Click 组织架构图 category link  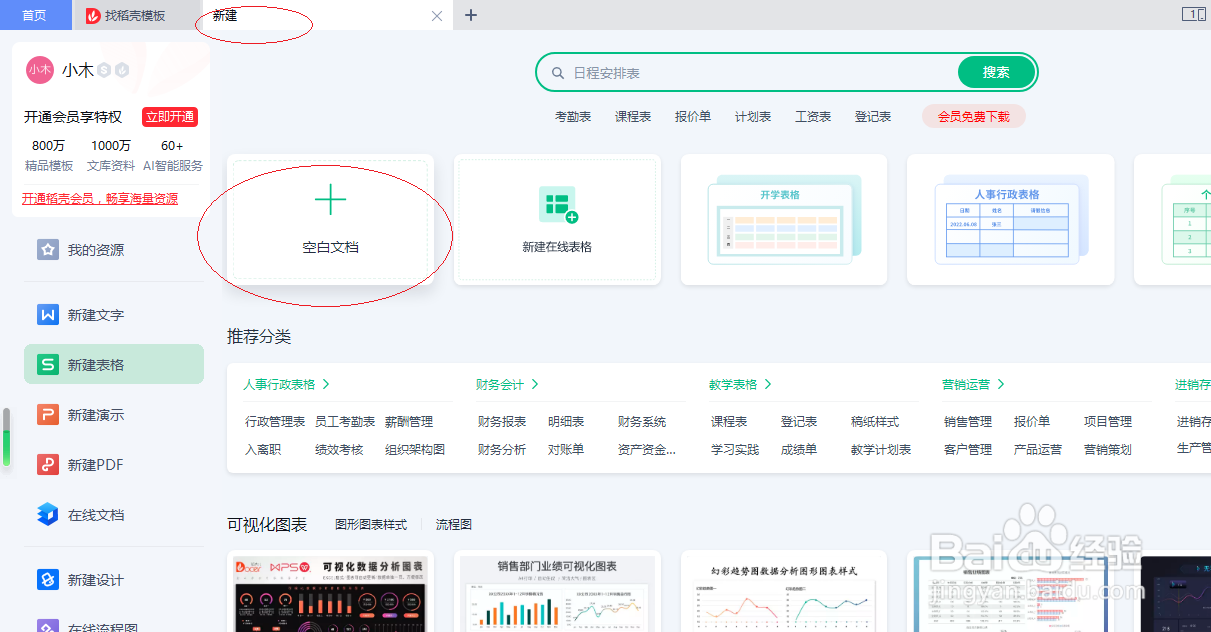tap(415, 450)
